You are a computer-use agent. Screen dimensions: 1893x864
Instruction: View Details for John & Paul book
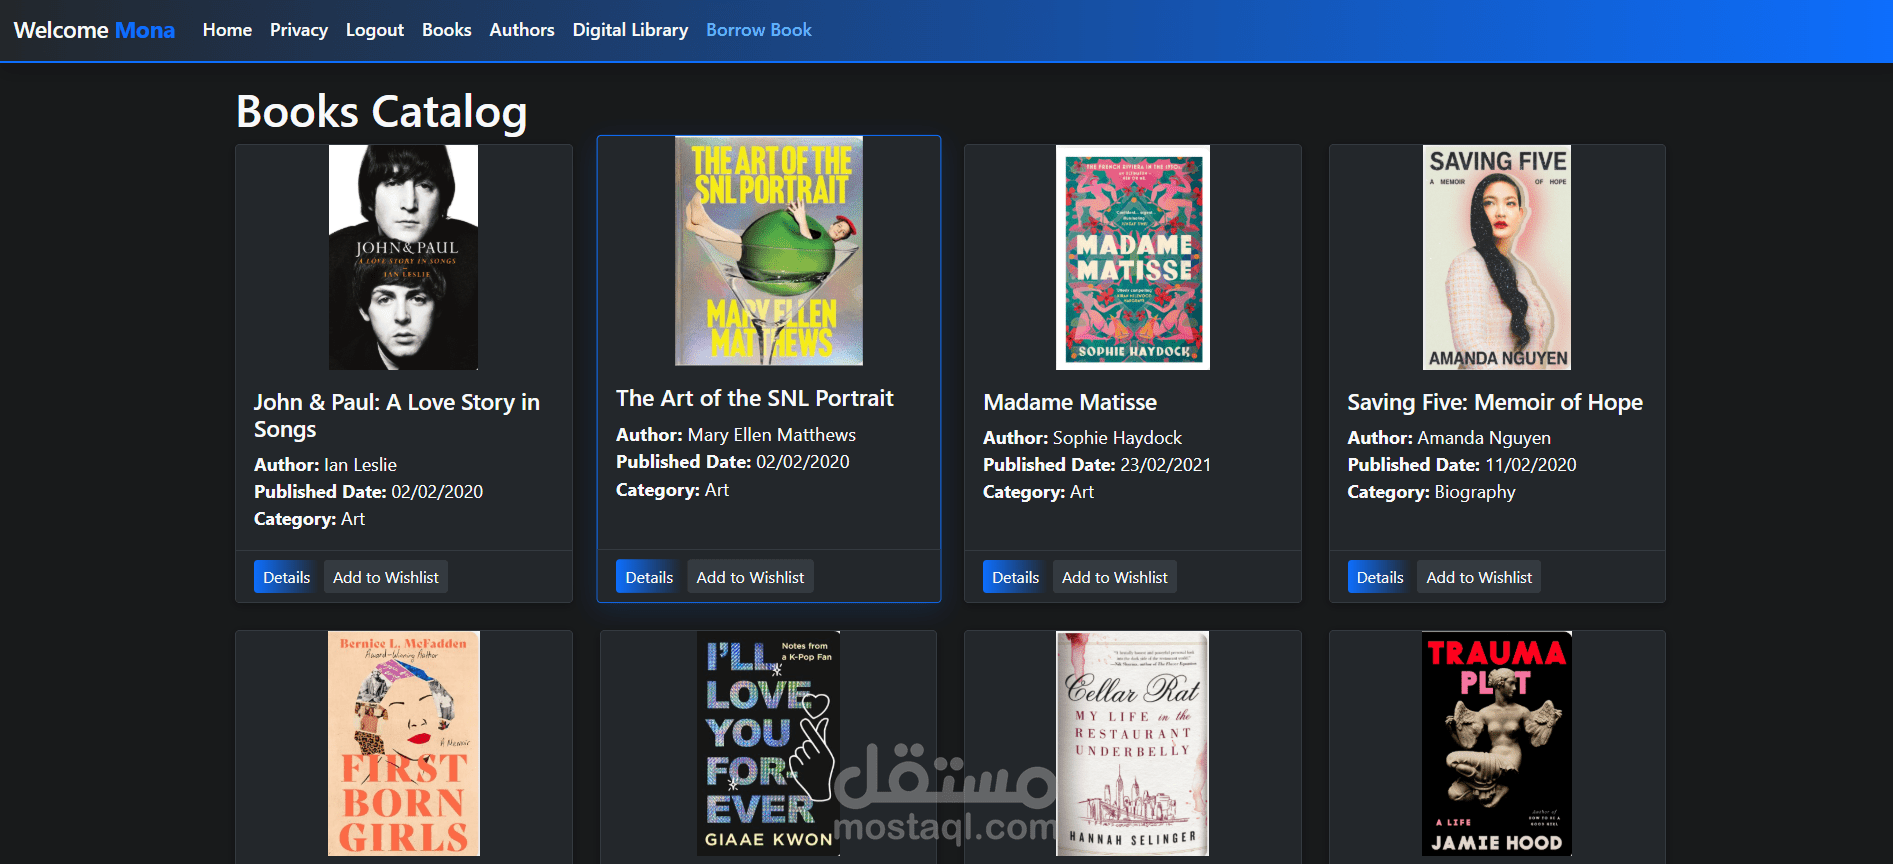tap(286, 577)
